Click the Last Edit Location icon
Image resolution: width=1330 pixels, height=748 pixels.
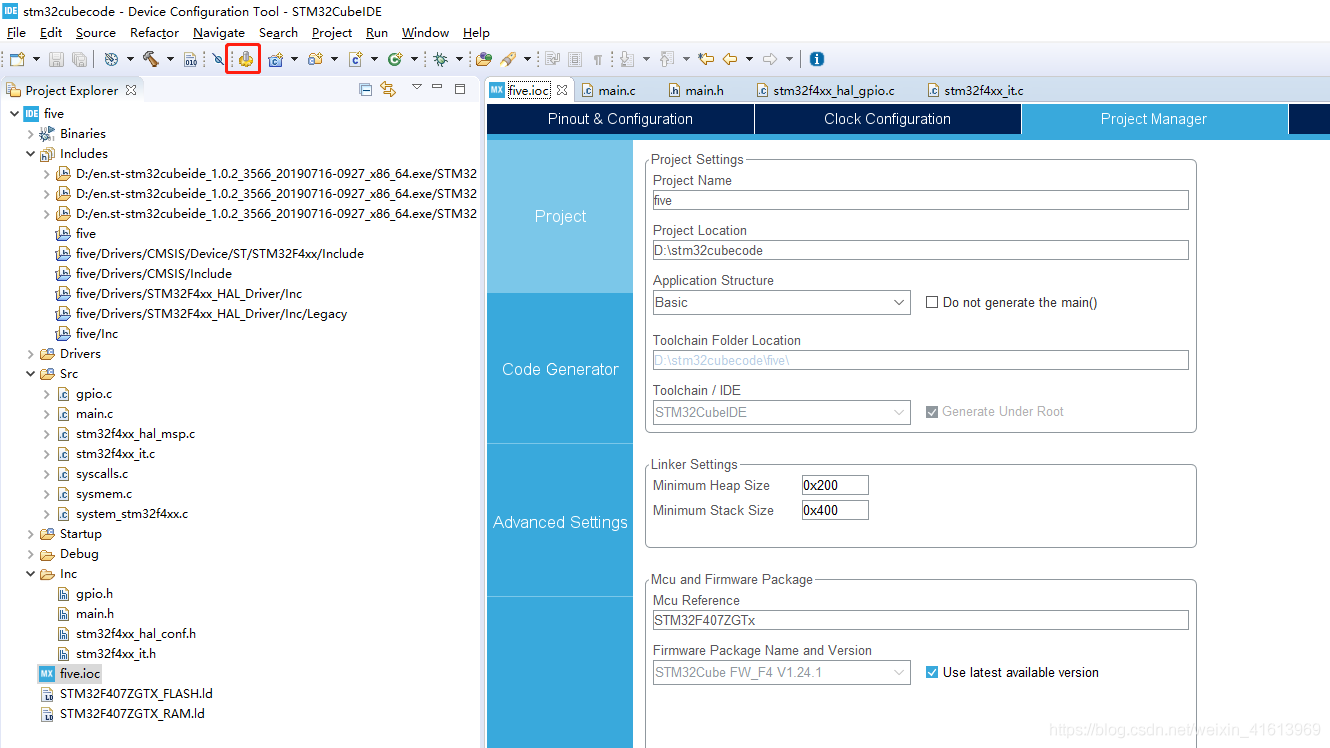(x=707, y=59)
